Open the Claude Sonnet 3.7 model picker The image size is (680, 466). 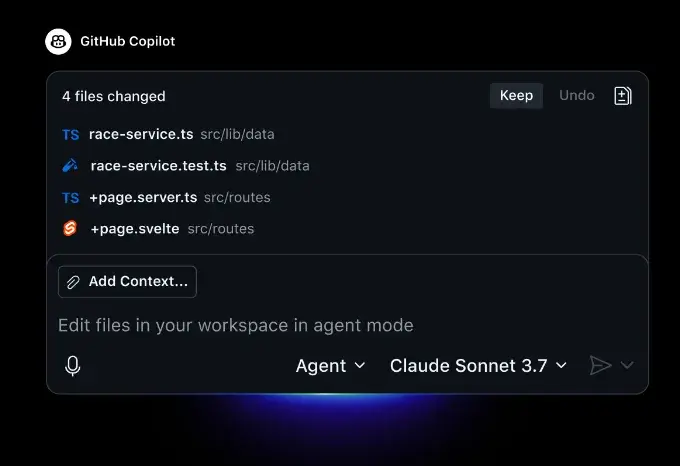pyautogui.click(x=478, y=366)
